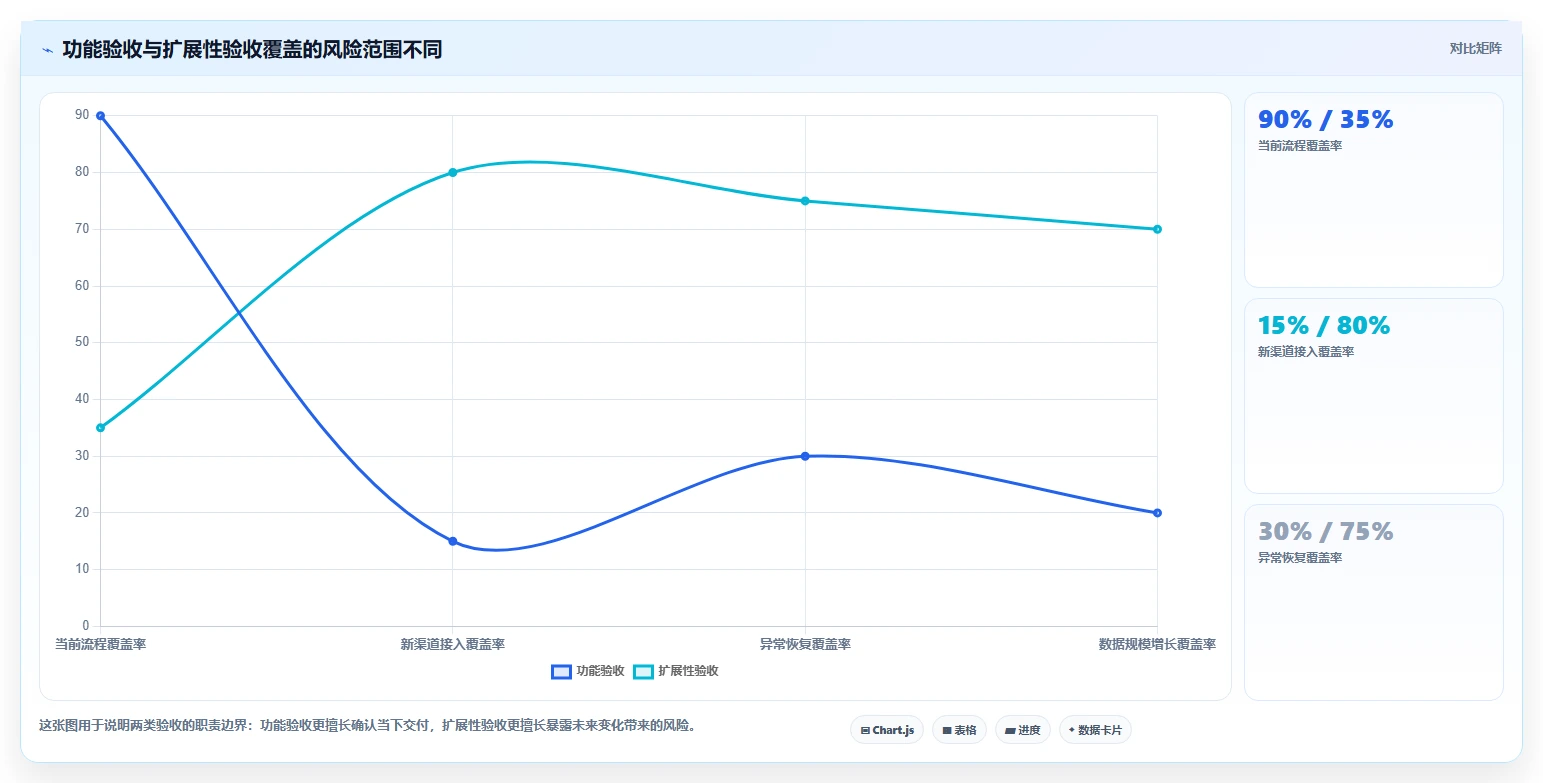The width and height of the screenshot is (1543, 783).
Task: Select the Chart.js tag chip
Action: click(x=887, y=730)
